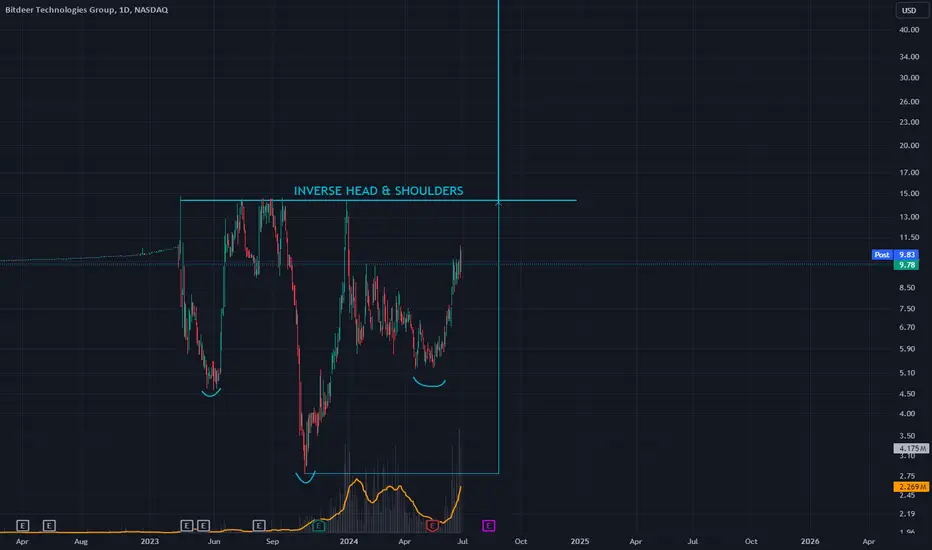This screenshot has height=550, width=932.
Task: Click the Jun label on time axis
Action: [214, 541]
